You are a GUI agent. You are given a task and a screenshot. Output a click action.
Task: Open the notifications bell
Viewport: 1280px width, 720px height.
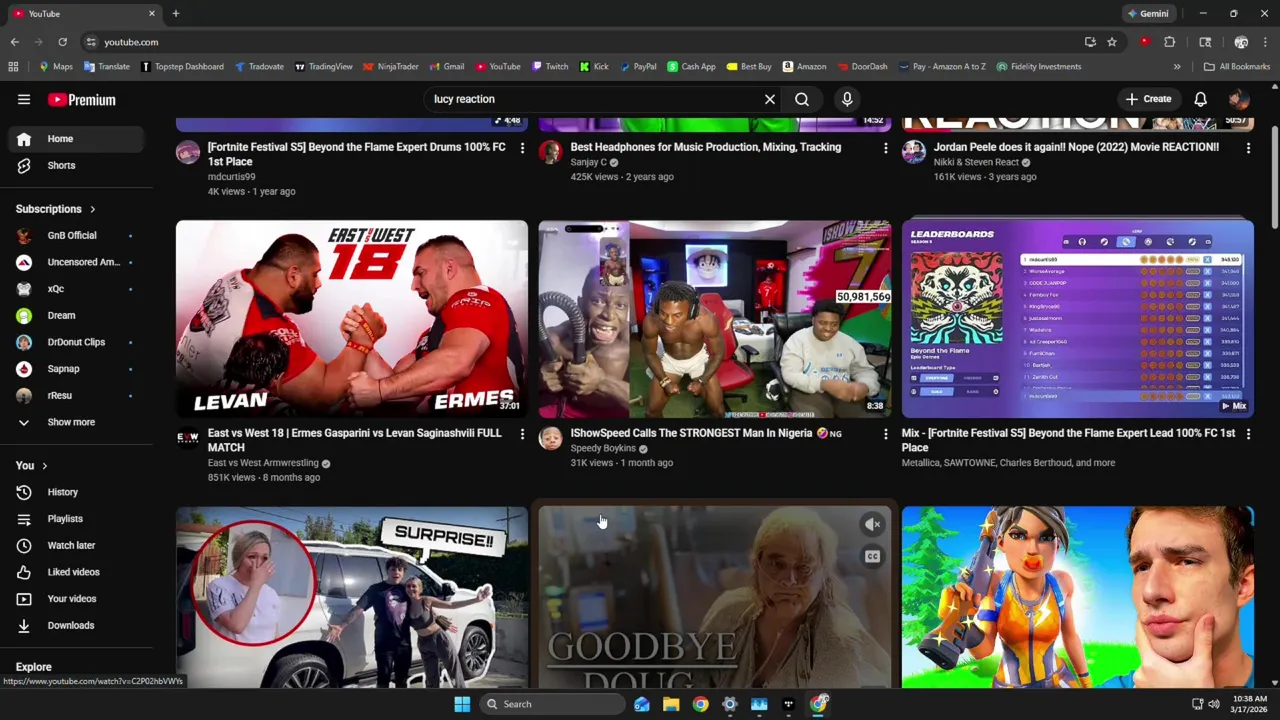click(x=1200, y=99)
